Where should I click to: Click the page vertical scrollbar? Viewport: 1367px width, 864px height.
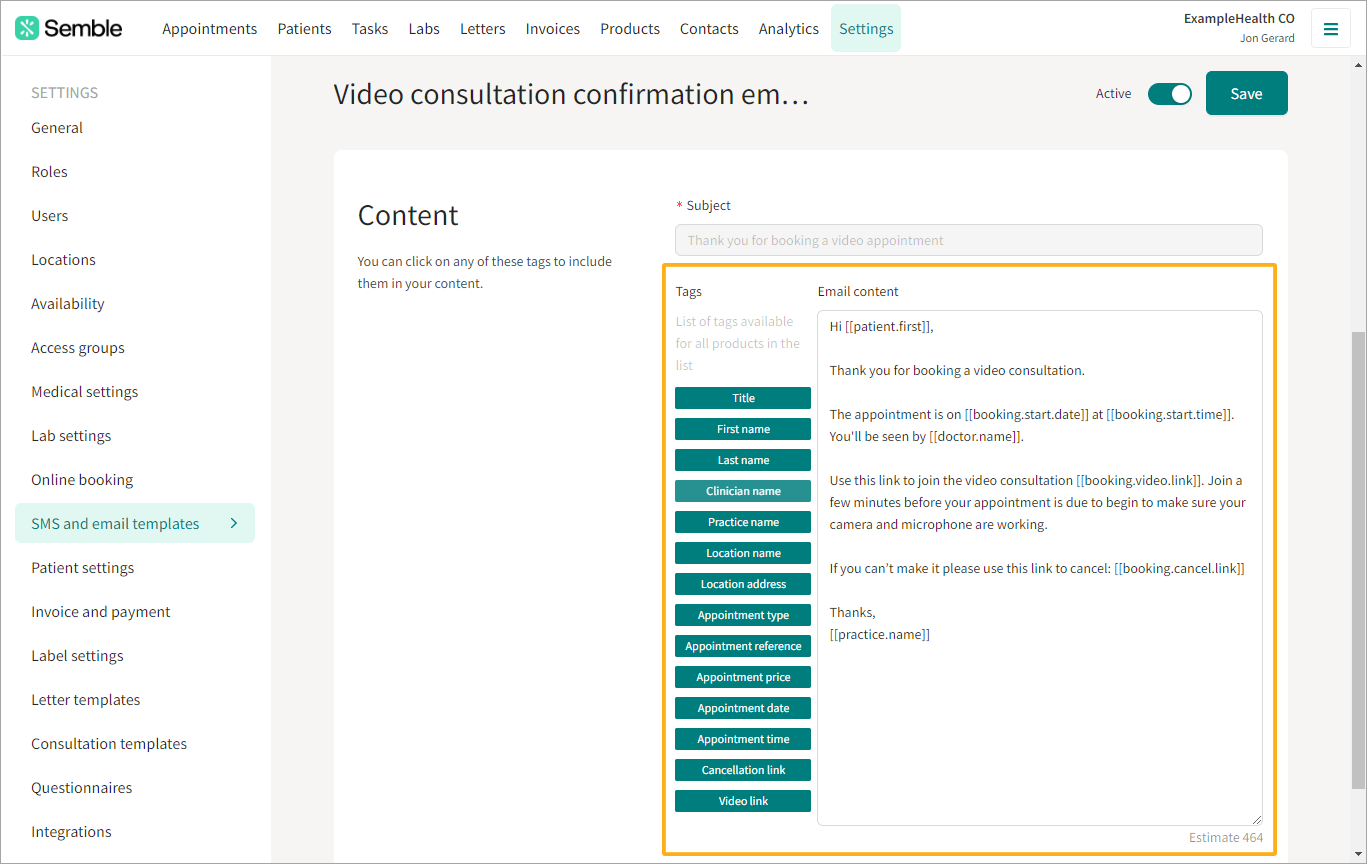coord(1358,560)
